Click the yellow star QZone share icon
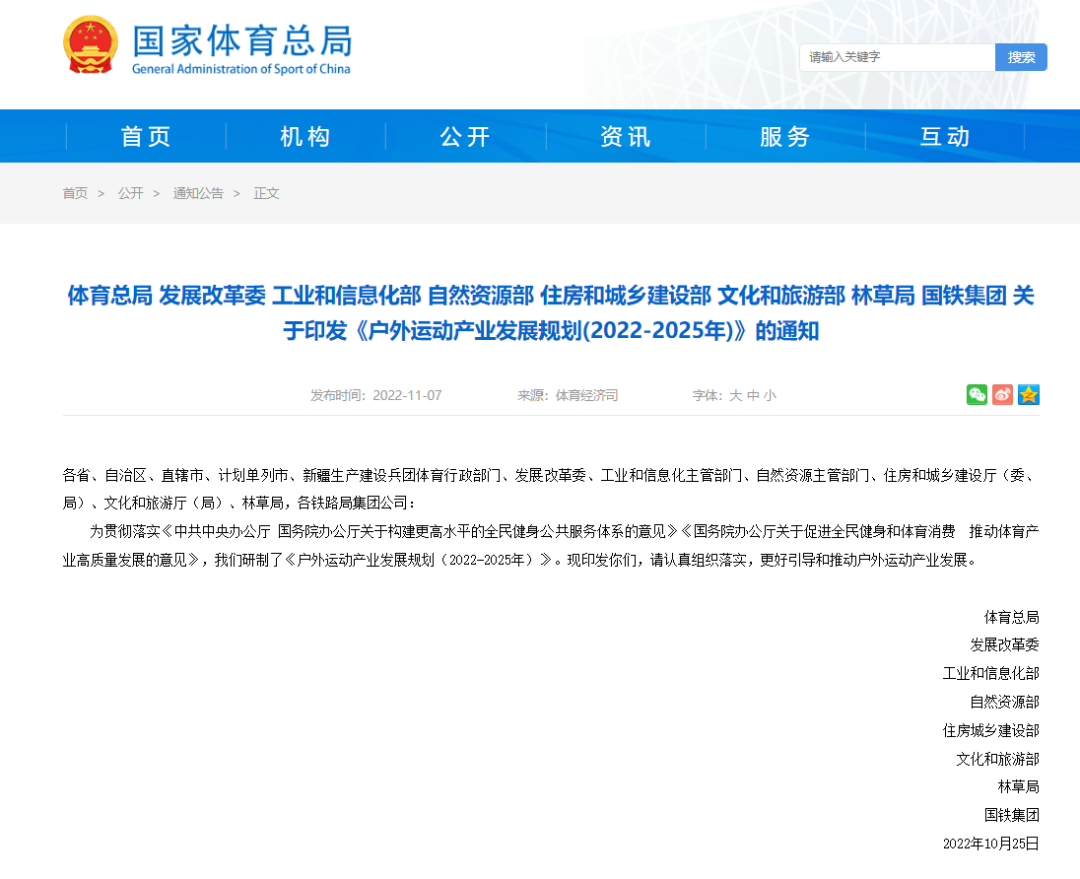This screenshot has width=1080, height=879. (x=1029, y=395)
